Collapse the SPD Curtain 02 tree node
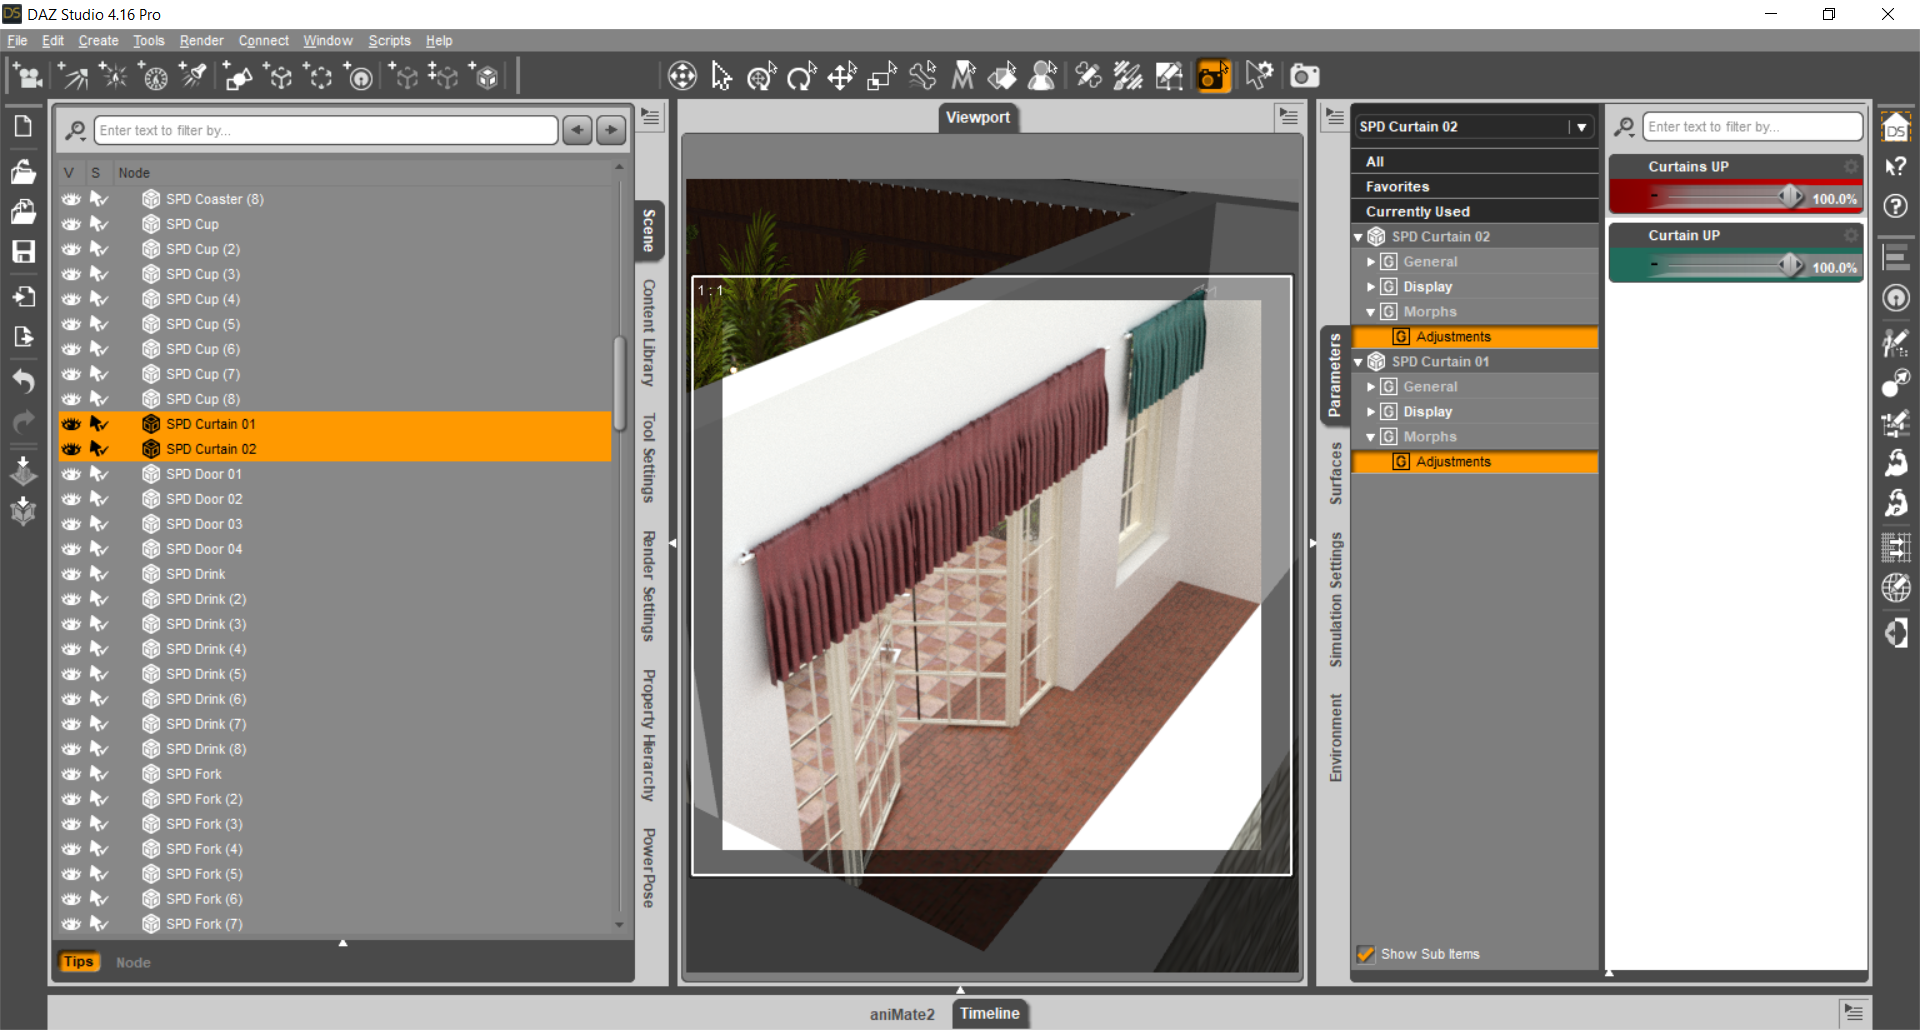This screenshot has height=1030, width=1920. pyautogui.click(x=1358, y=237)
